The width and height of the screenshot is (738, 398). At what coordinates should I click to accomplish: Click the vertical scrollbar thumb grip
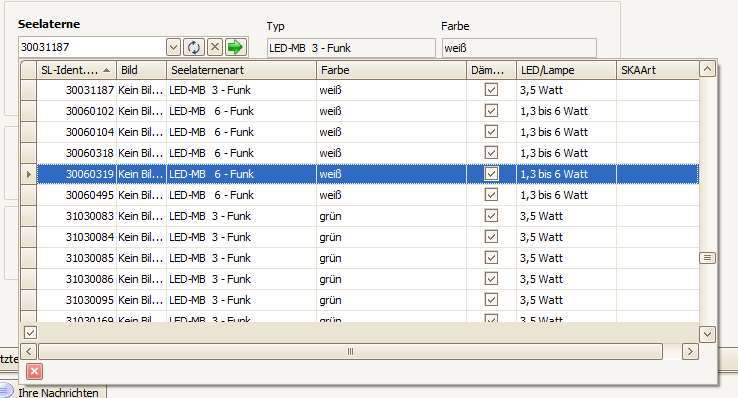click(707, 258)
